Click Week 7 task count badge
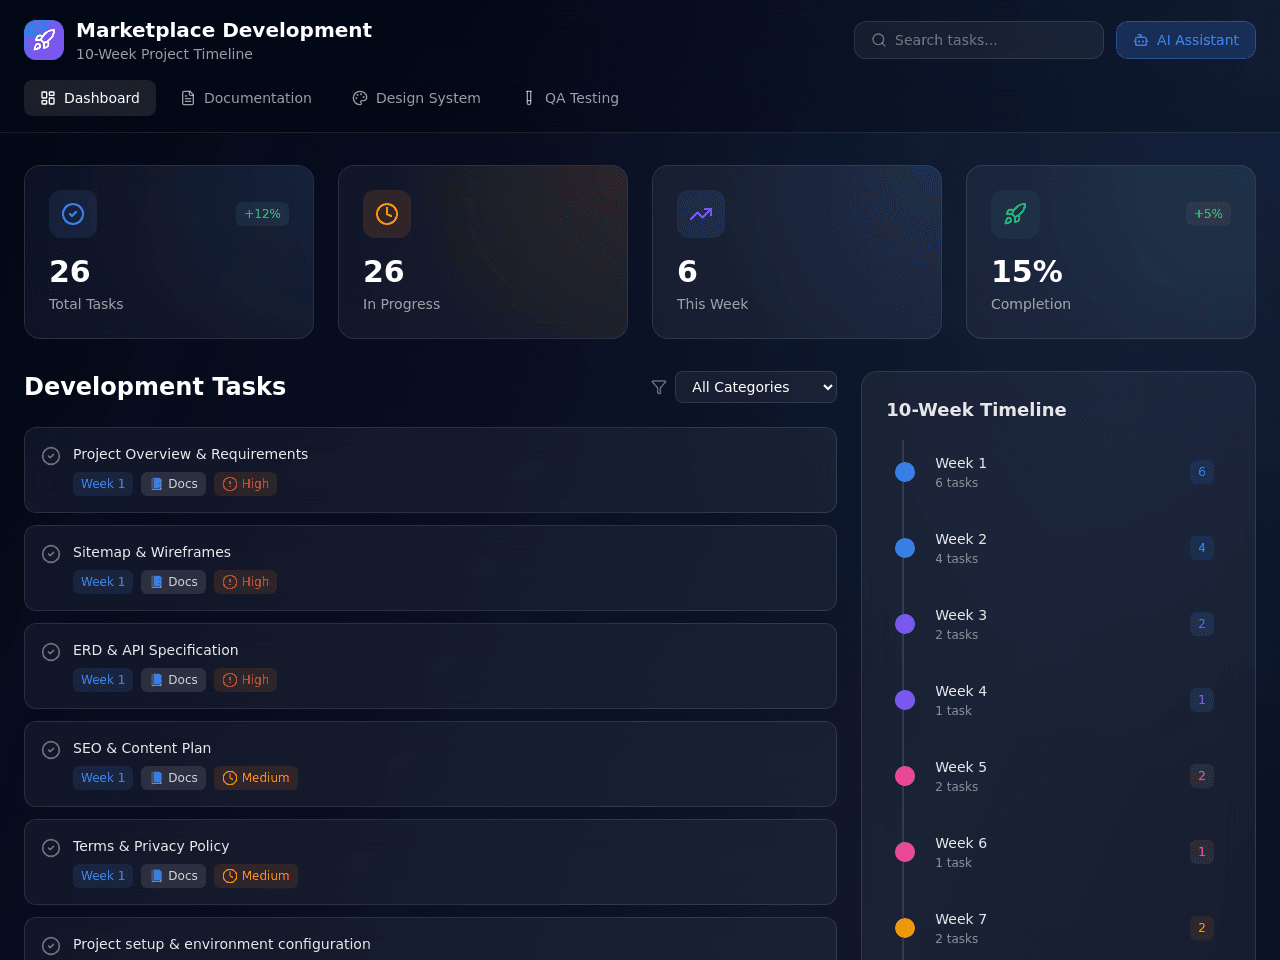 [1202, 928]
